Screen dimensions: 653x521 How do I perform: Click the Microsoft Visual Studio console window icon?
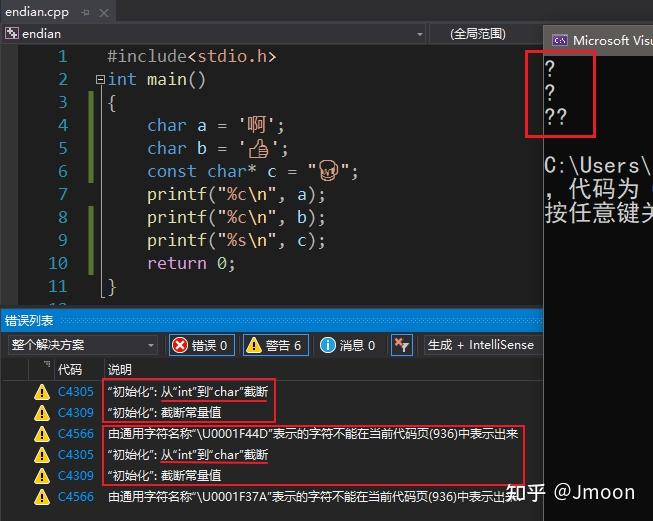click(x=560, y=40)
